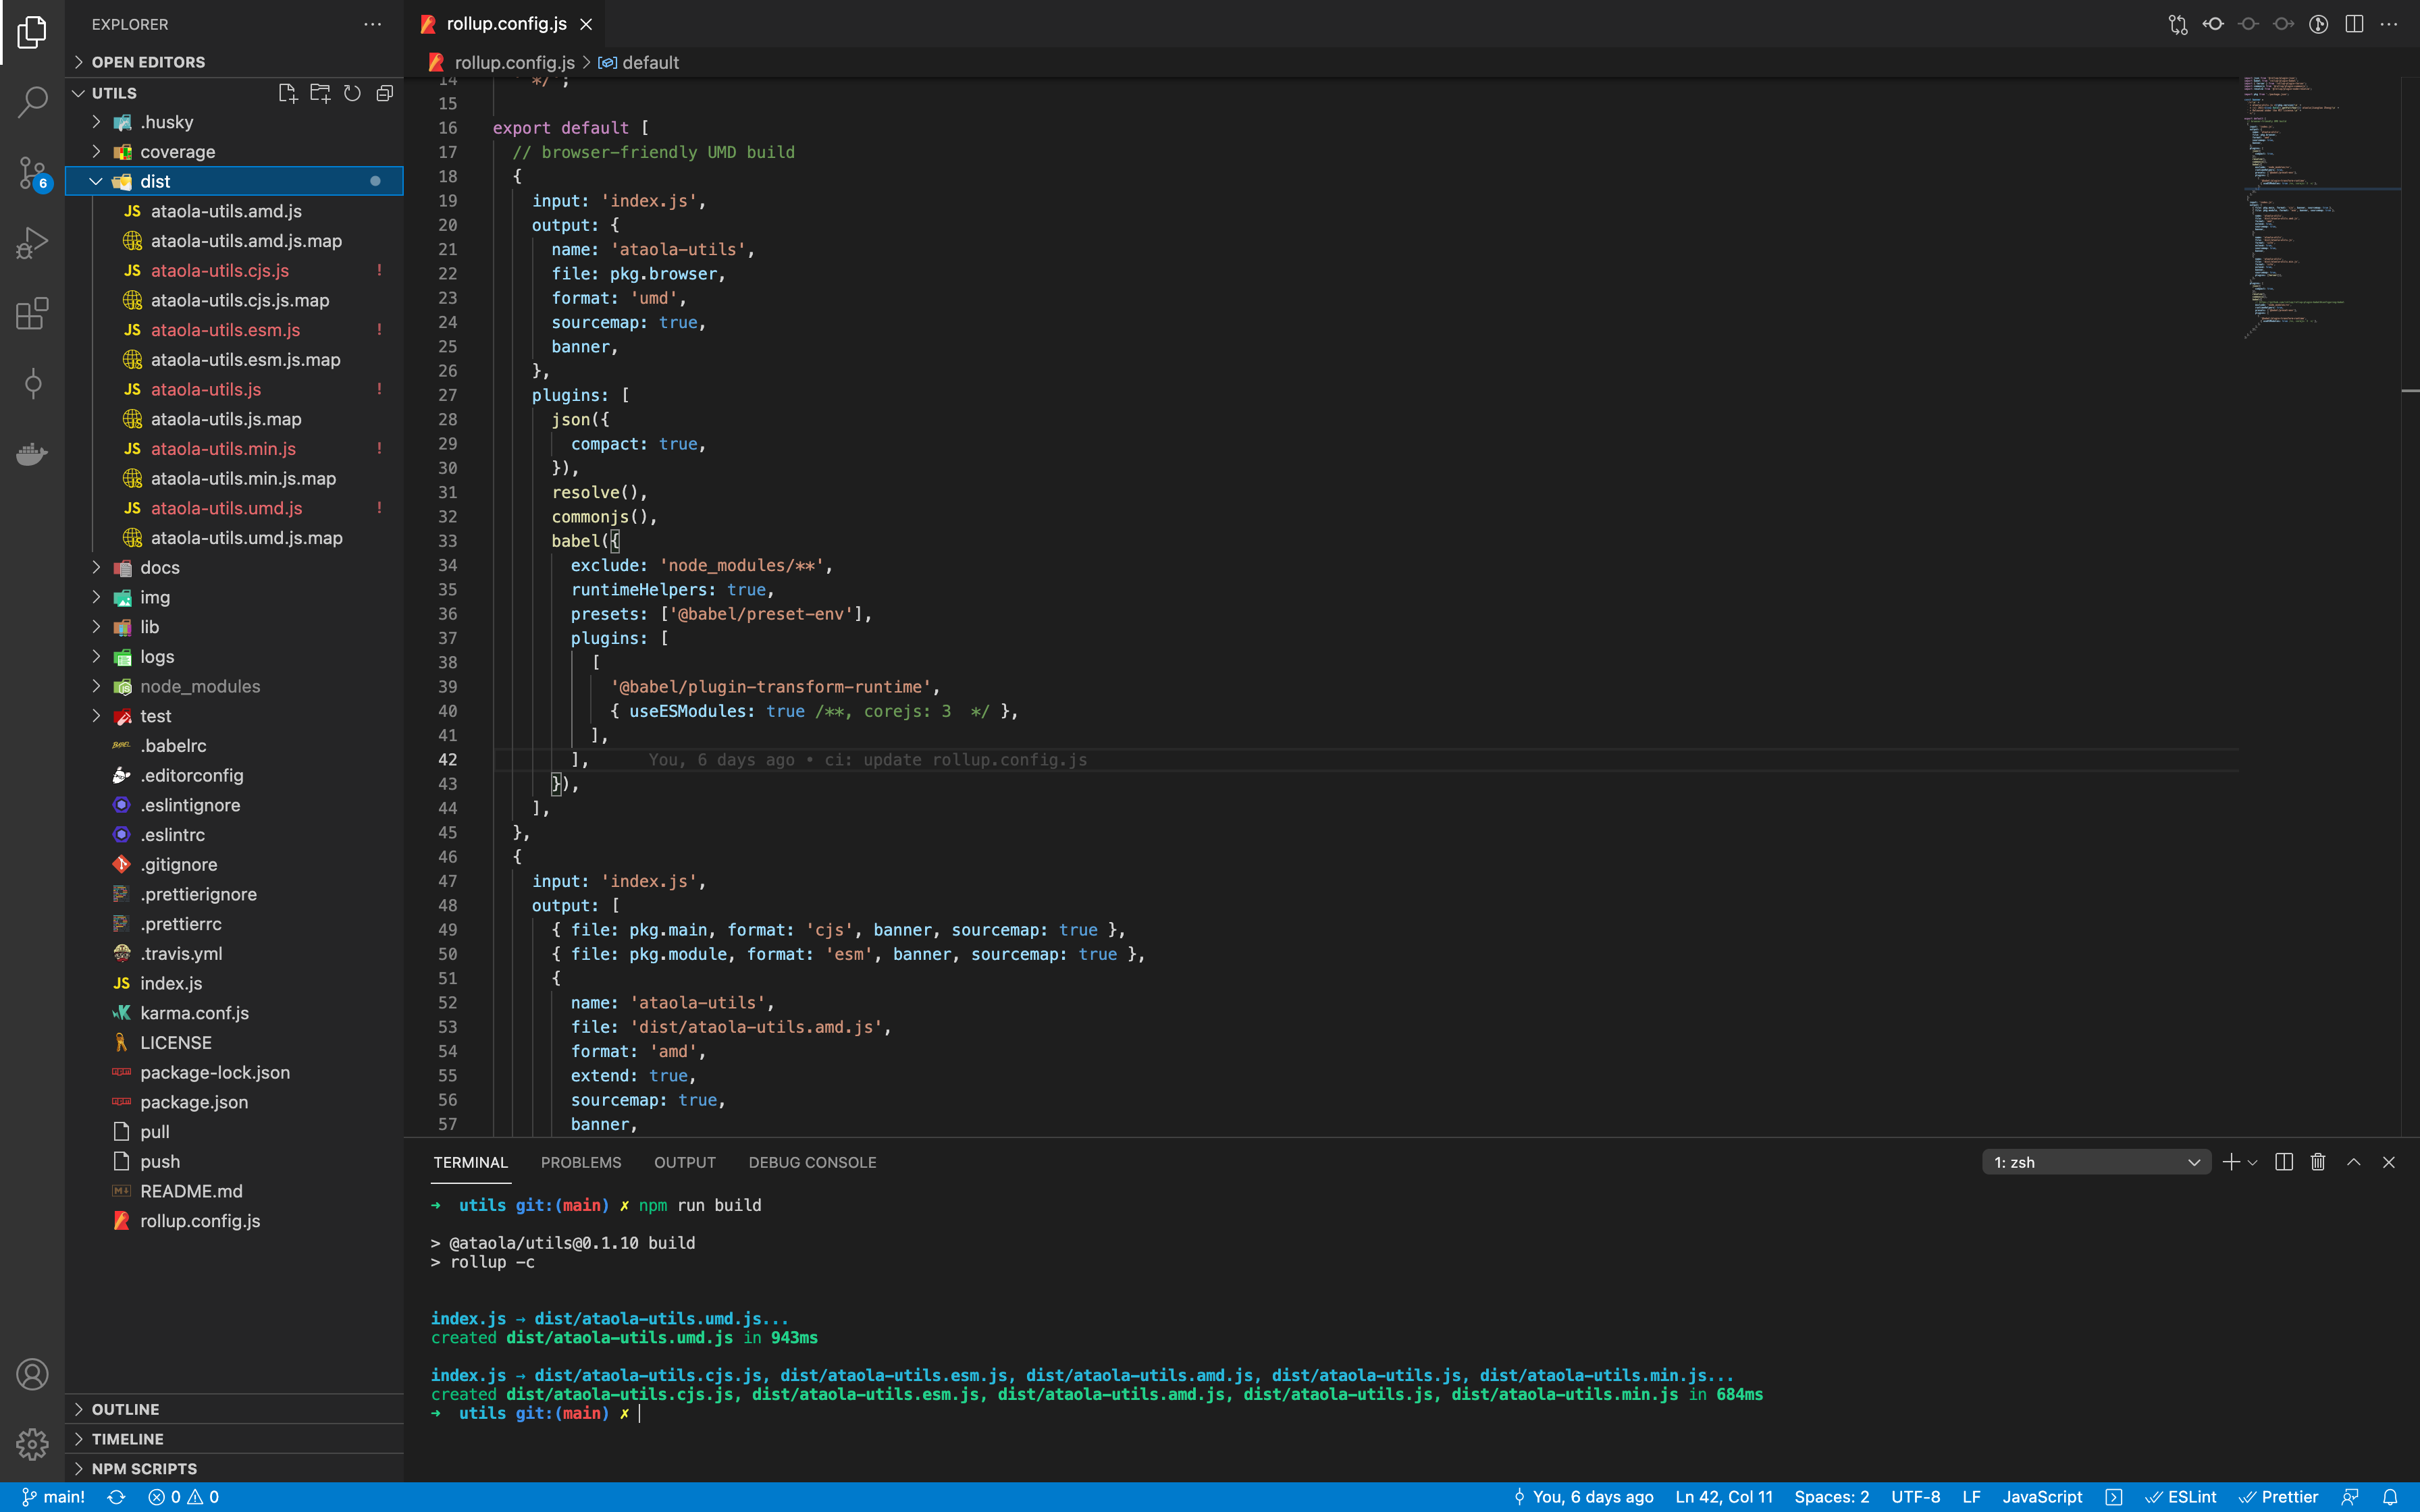Select the TERMINAL panel tab
Viewport: 2420px width, 1512px height.
[x=470, y=1162]
